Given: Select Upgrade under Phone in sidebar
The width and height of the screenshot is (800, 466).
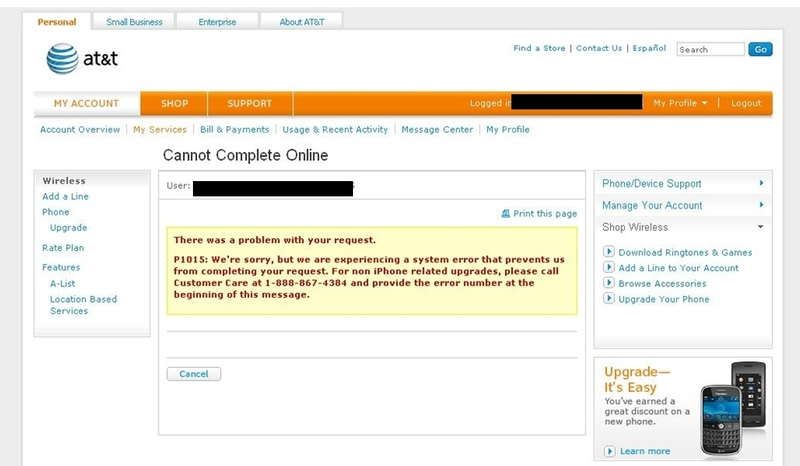Looking at the screenshot, I should click(68, 228).
